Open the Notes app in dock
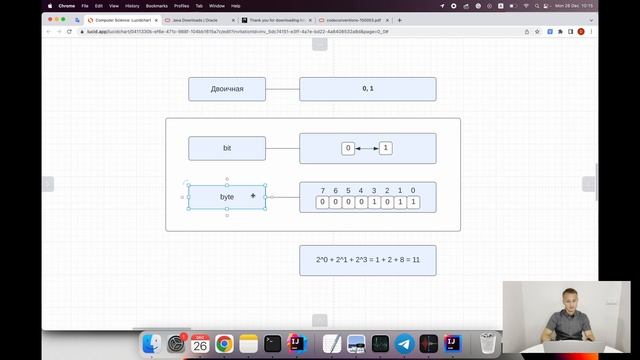 click(x=249, y=344)
